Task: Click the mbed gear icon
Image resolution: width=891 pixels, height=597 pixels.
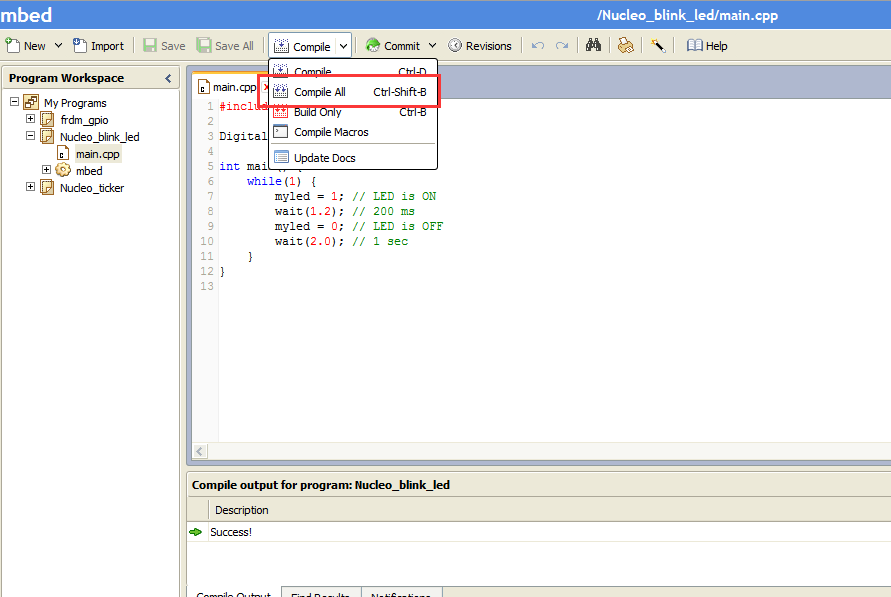Action: tap(63, 170)
